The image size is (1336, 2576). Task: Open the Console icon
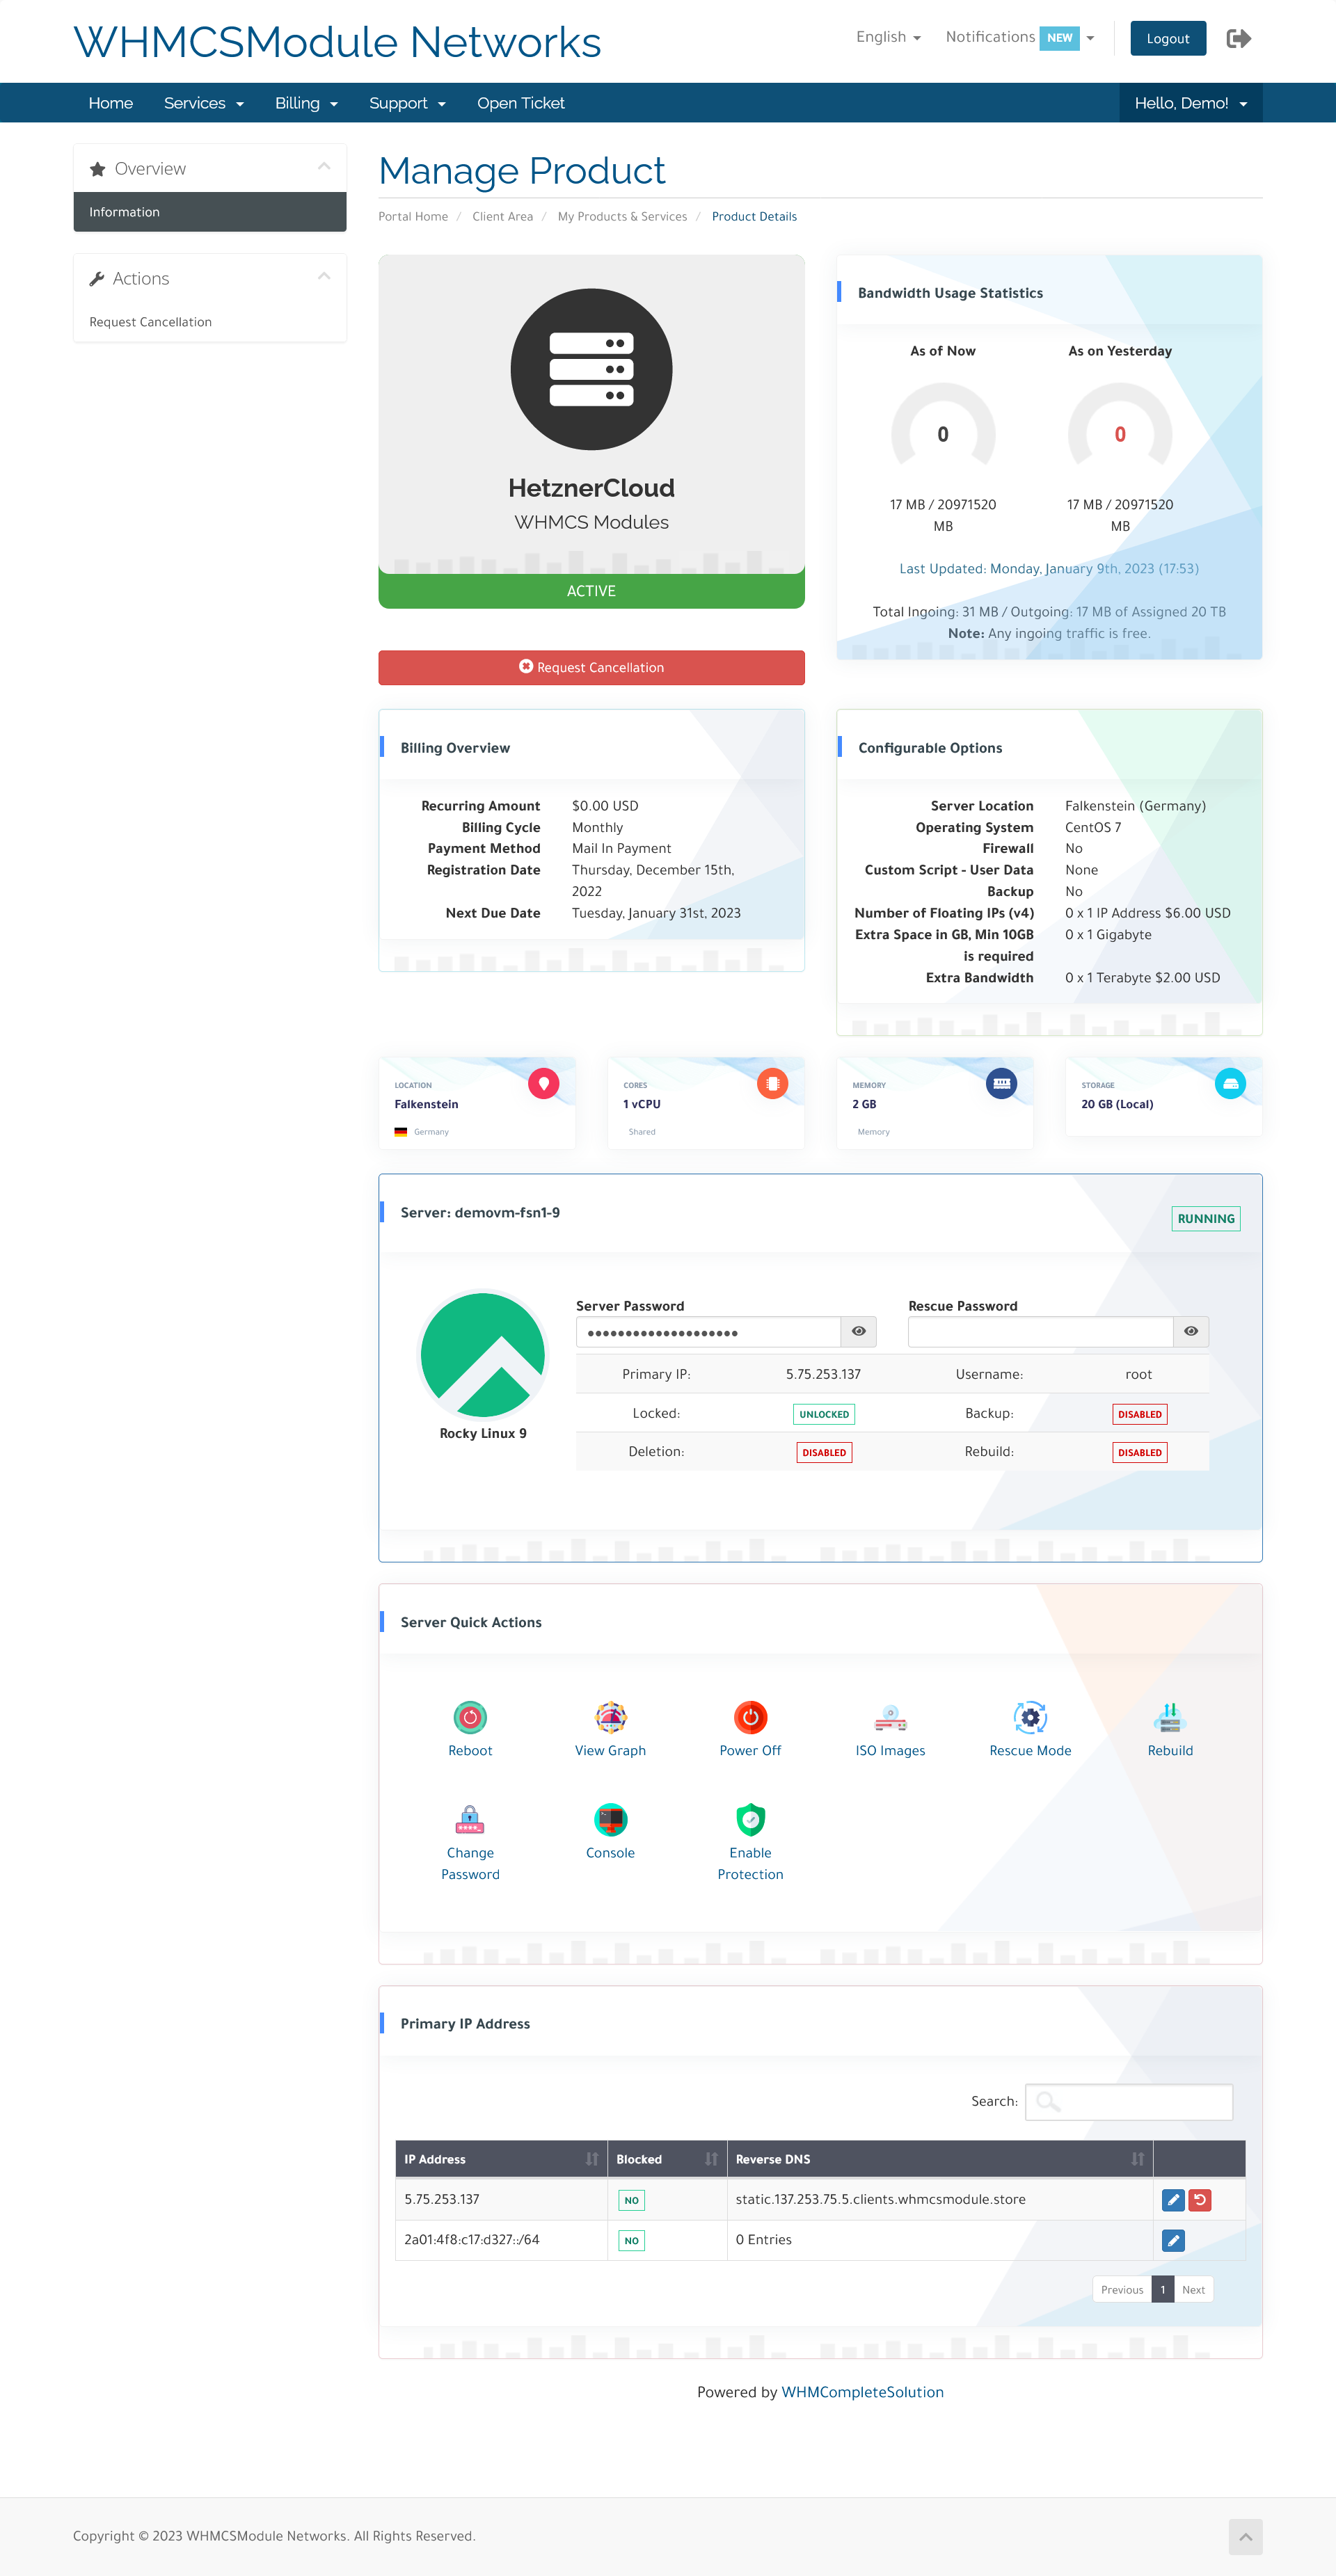click(610, 1820)
